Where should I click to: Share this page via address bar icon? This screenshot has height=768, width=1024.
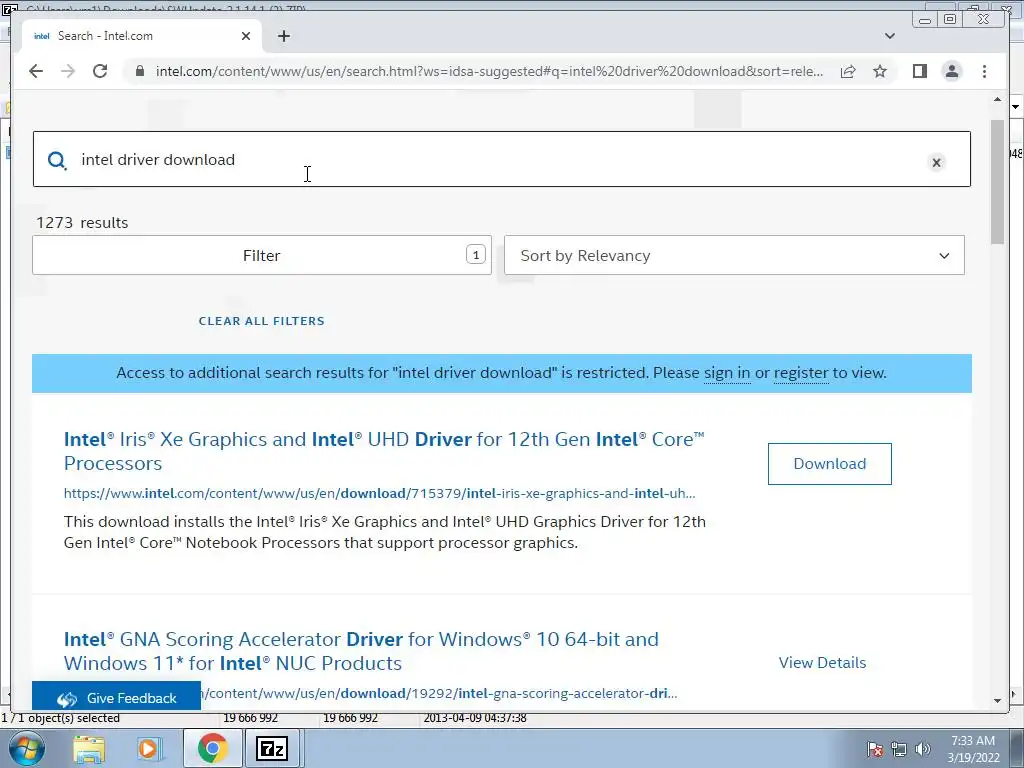(848, 71)
